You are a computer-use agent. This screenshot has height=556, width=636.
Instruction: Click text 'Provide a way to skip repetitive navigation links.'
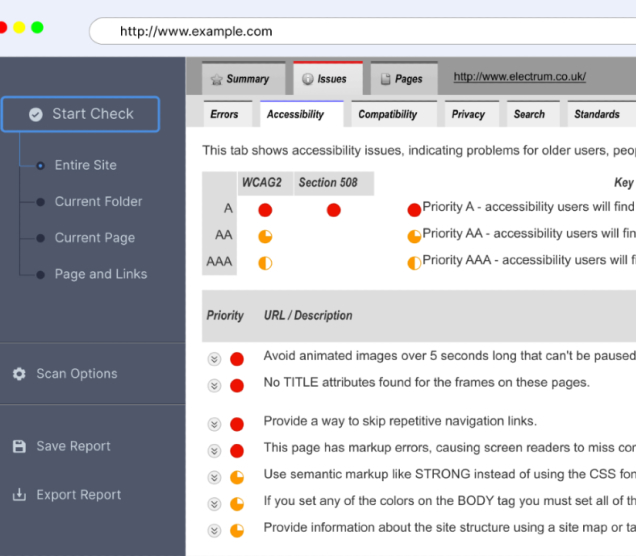click(400, 421)
